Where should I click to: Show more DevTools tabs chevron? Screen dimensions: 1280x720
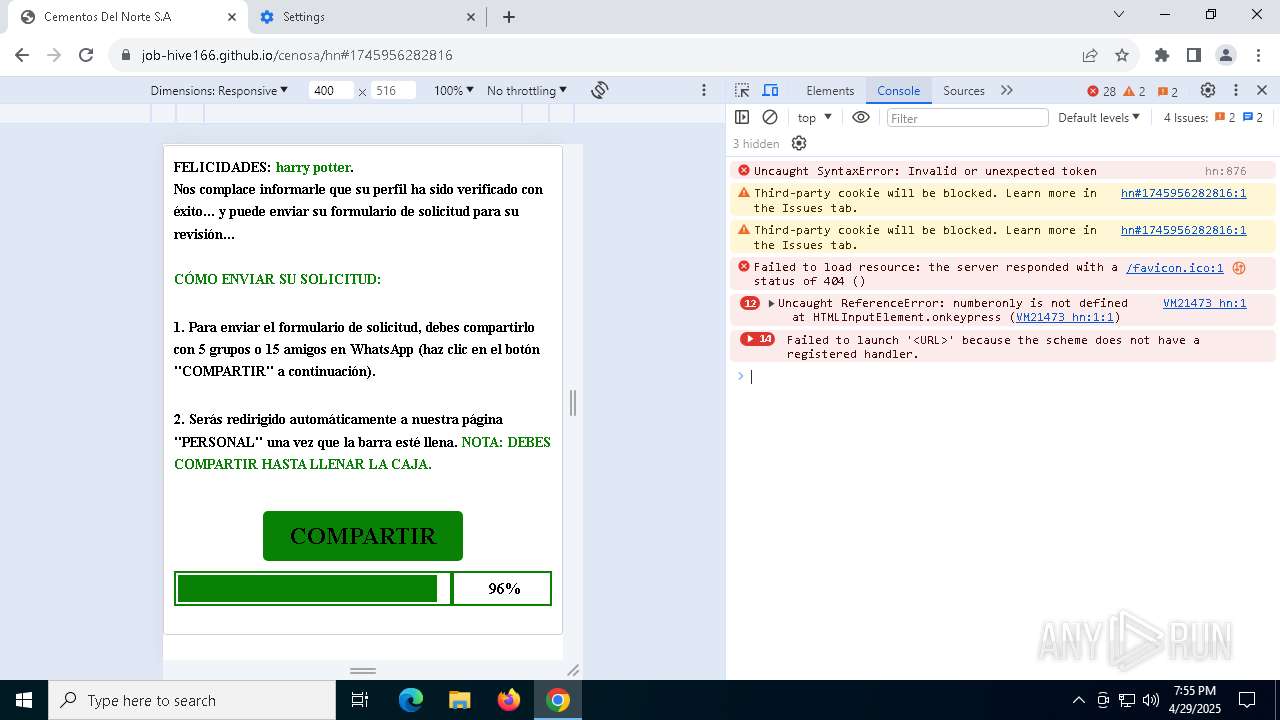1007,90
